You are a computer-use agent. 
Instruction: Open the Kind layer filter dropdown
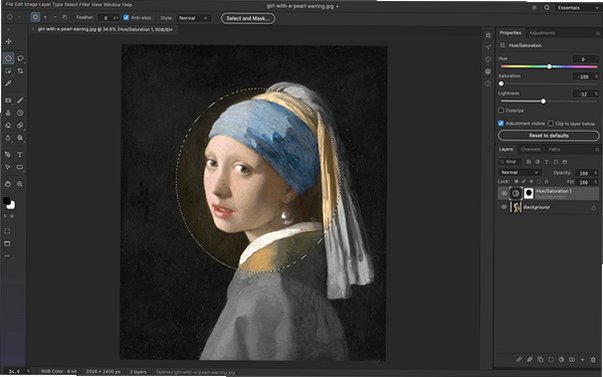click(510, 162)
